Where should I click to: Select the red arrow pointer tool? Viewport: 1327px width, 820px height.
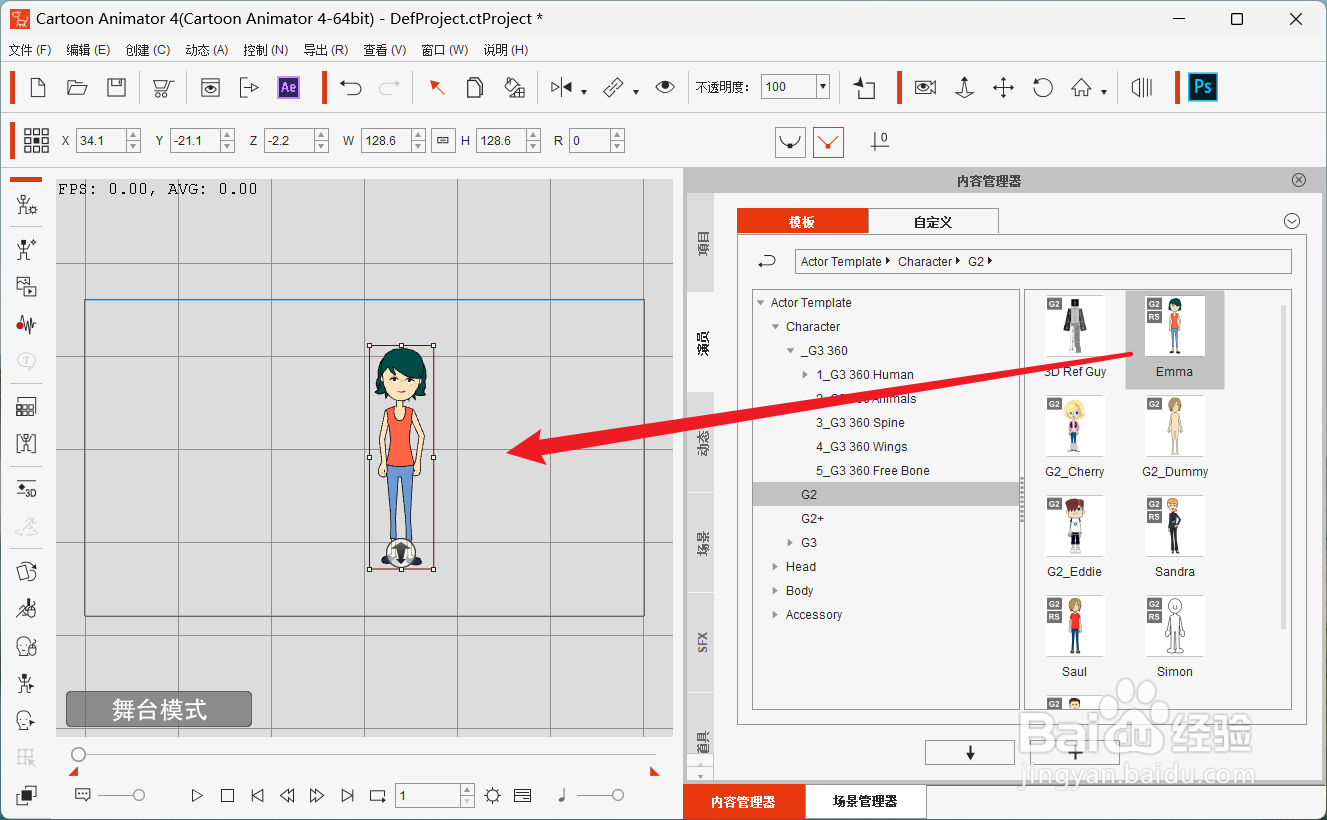(437, 88)
